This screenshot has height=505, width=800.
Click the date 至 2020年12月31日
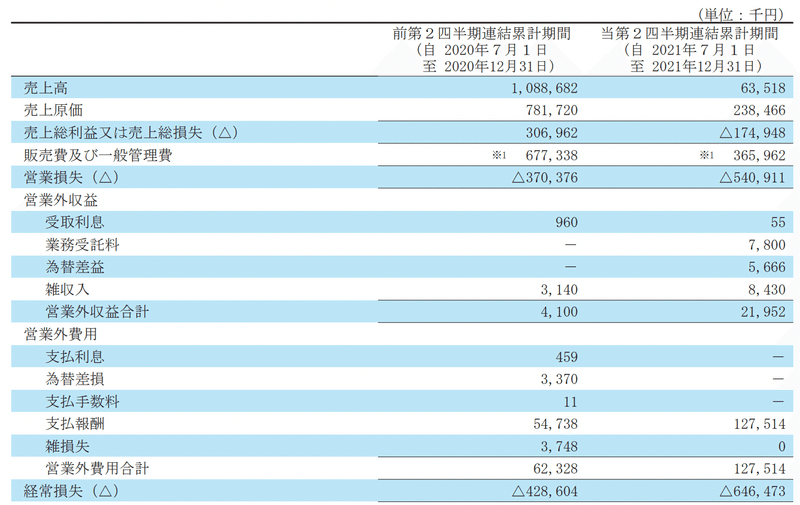coord(488,66)
